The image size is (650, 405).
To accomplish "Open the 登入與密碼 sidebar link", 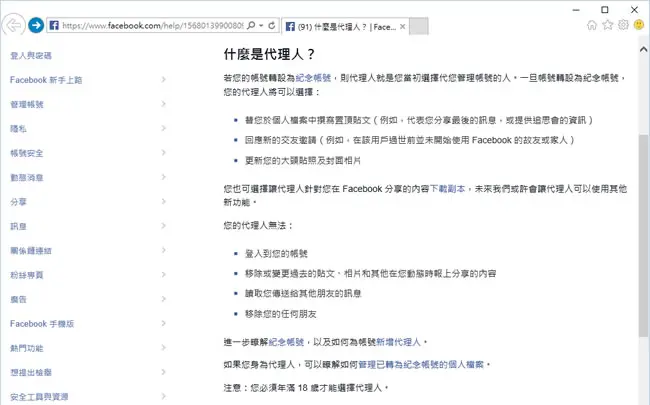I will pos(31,56).
